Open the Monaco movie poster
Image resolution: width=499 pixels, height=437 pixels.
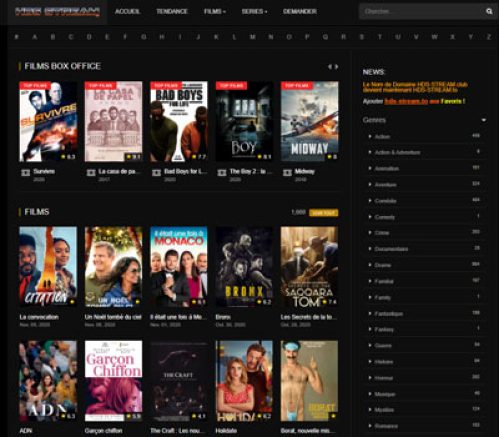[x=179, y=267]
